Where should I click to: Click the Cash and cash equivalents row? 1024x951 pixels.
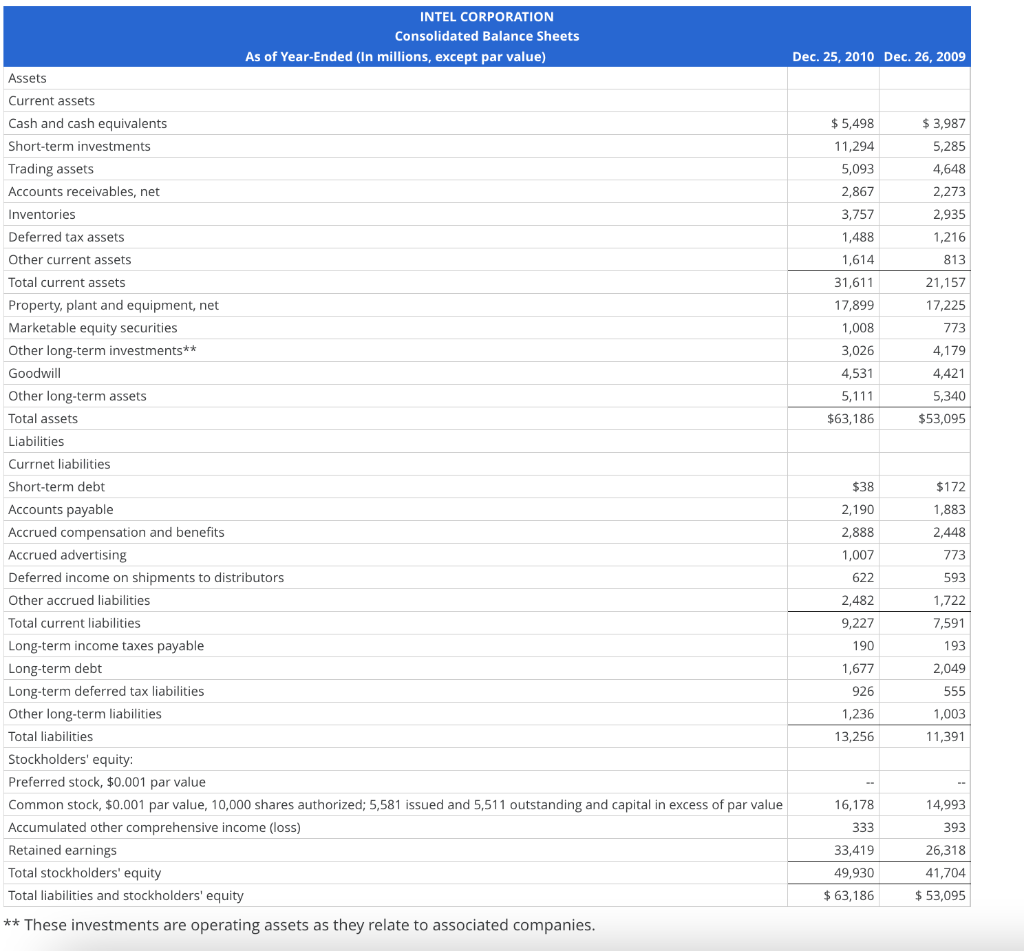[86, 123]
